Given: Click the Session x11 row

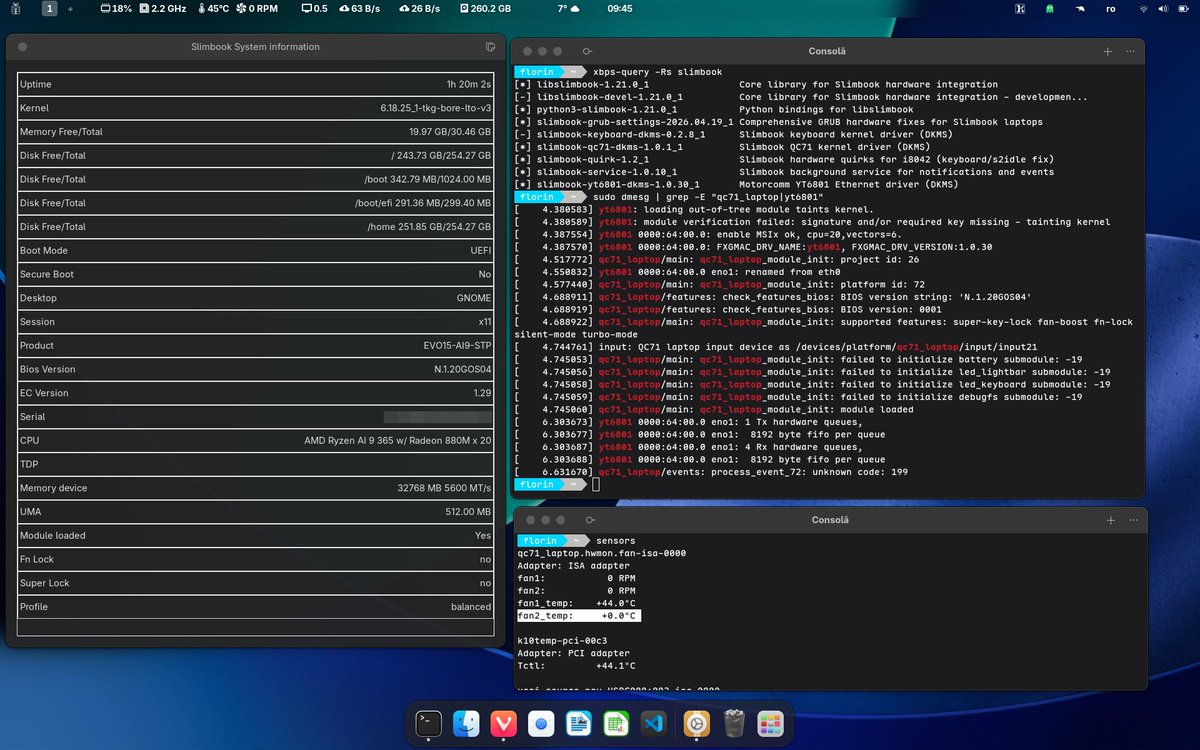Looking at the screenshot, I should (x=255, y=322).
